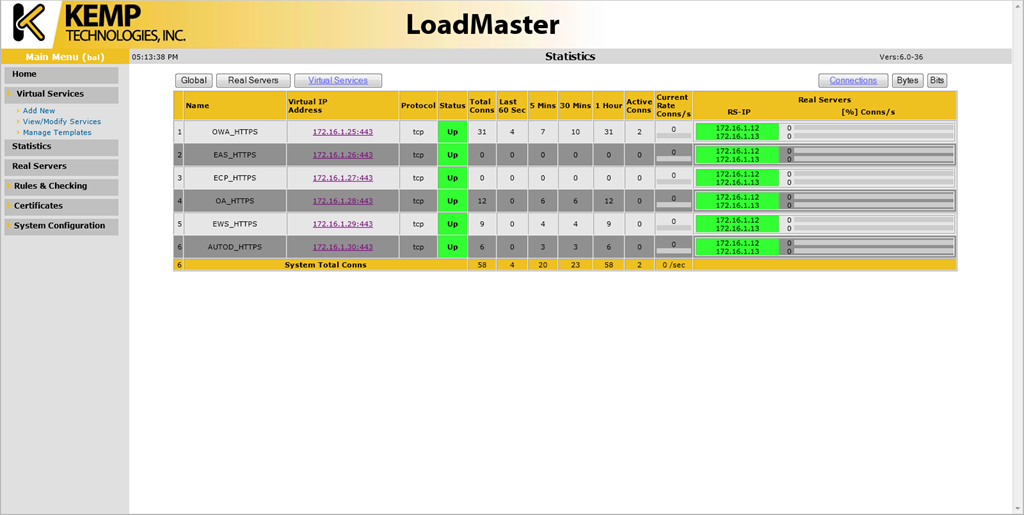Click the Protocol column header
Screen dimensions: 1024x515
[x=418, y=106]
